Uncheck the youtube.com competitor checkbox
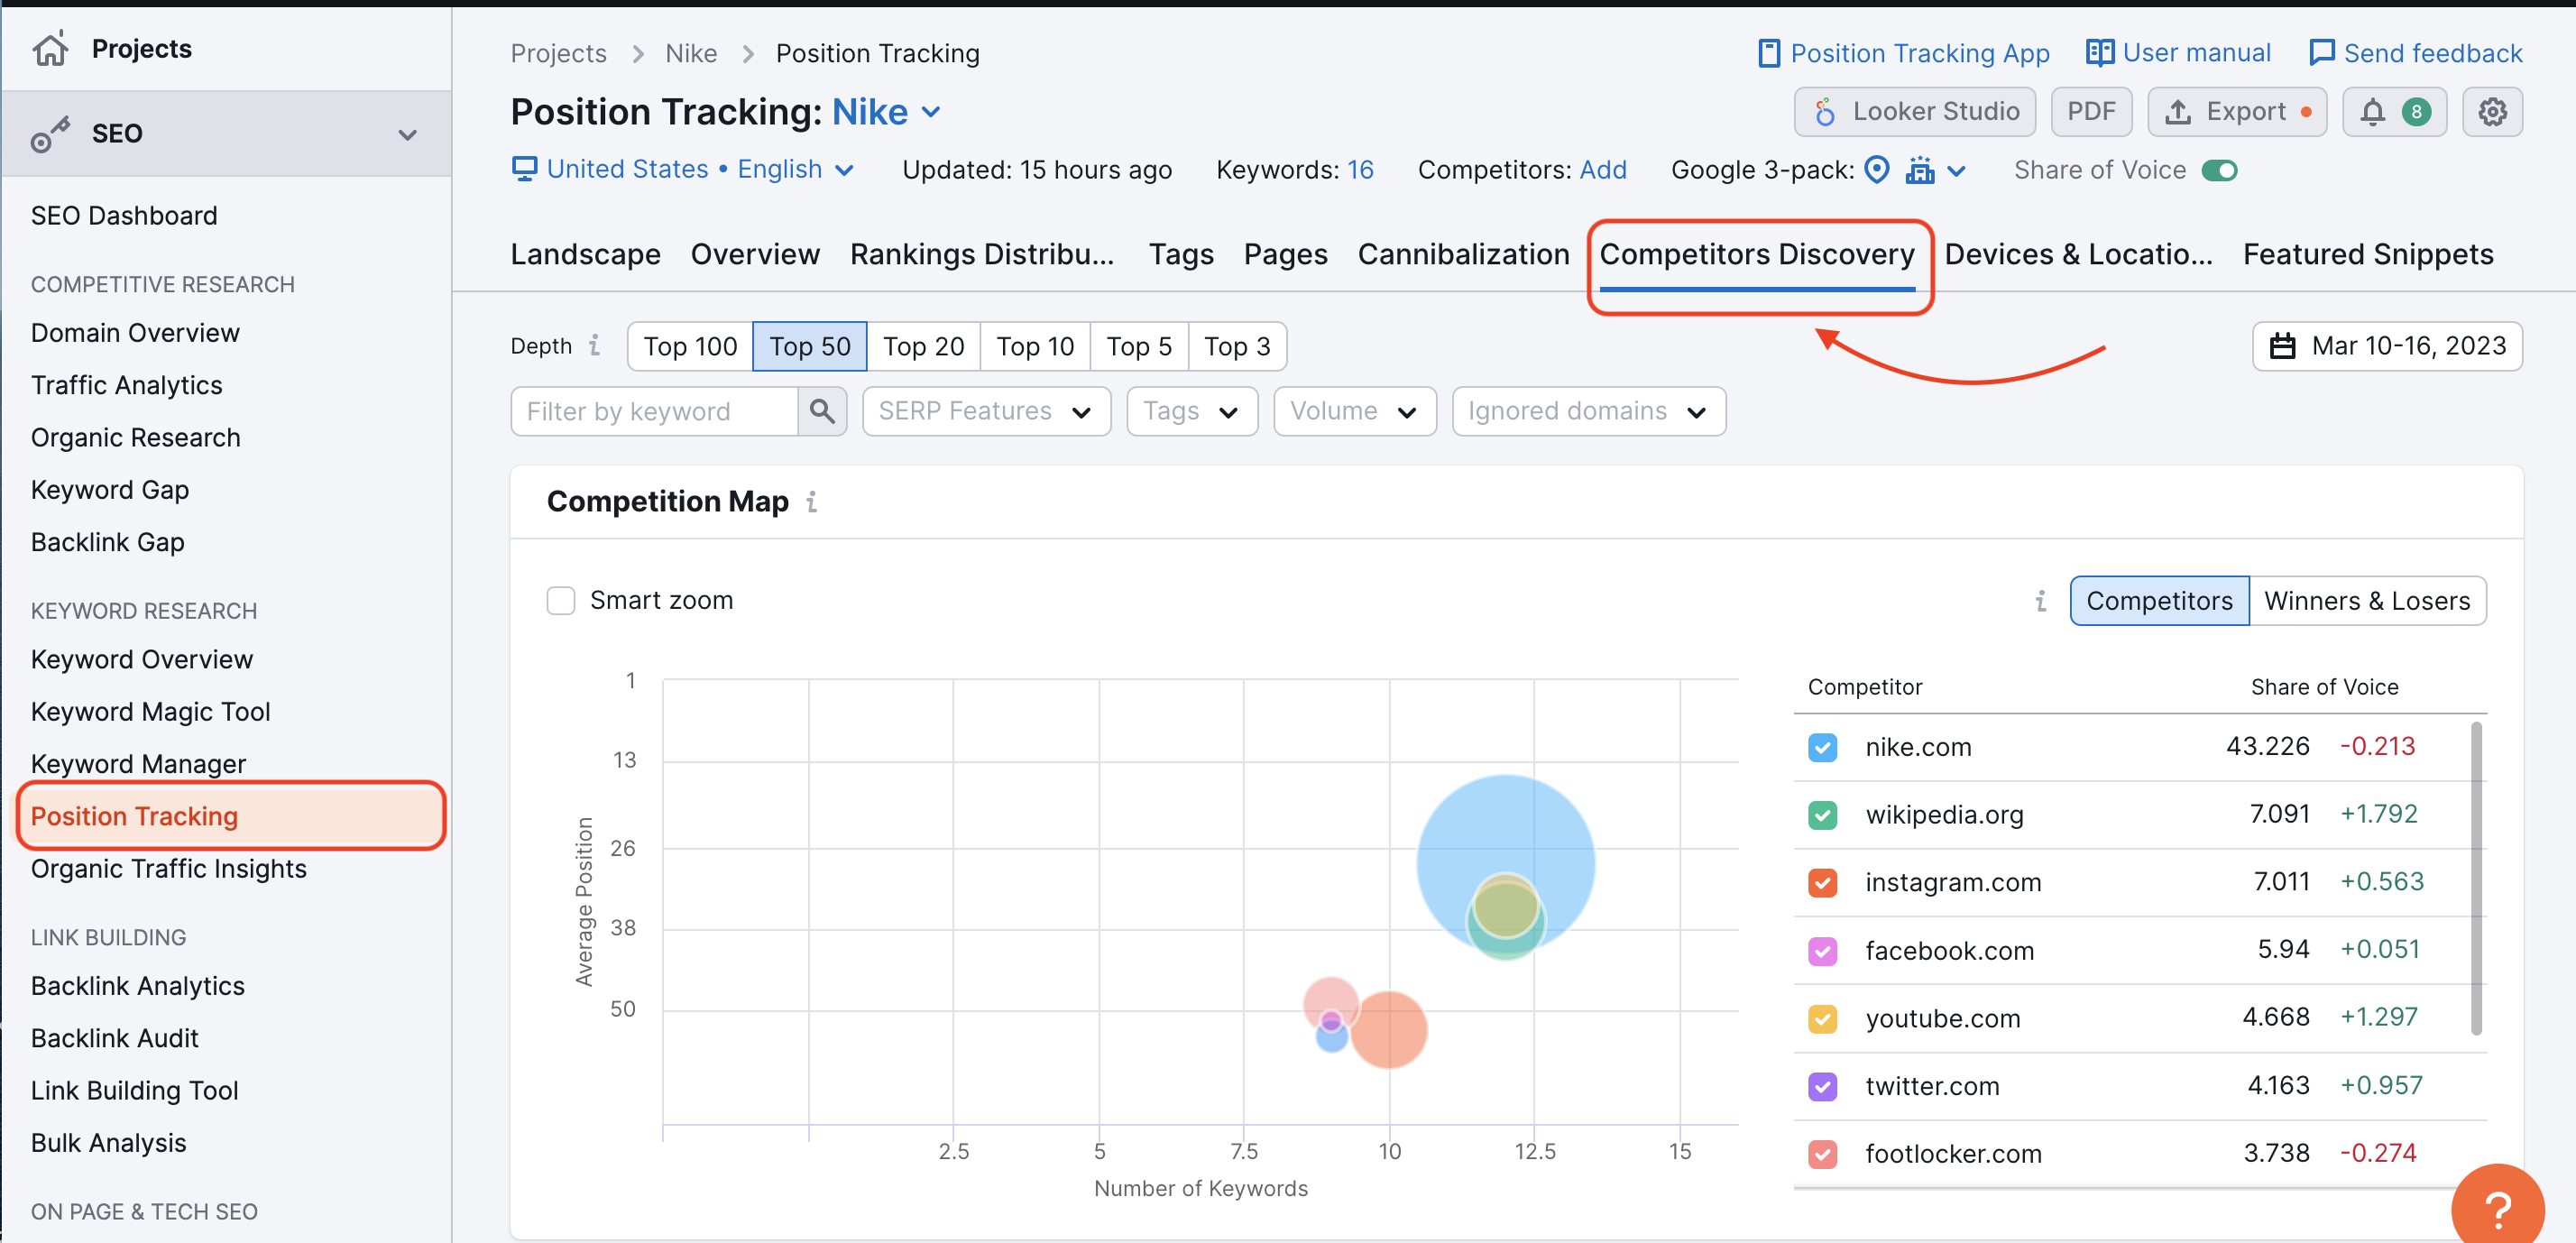 (x=1822, y=1018)
